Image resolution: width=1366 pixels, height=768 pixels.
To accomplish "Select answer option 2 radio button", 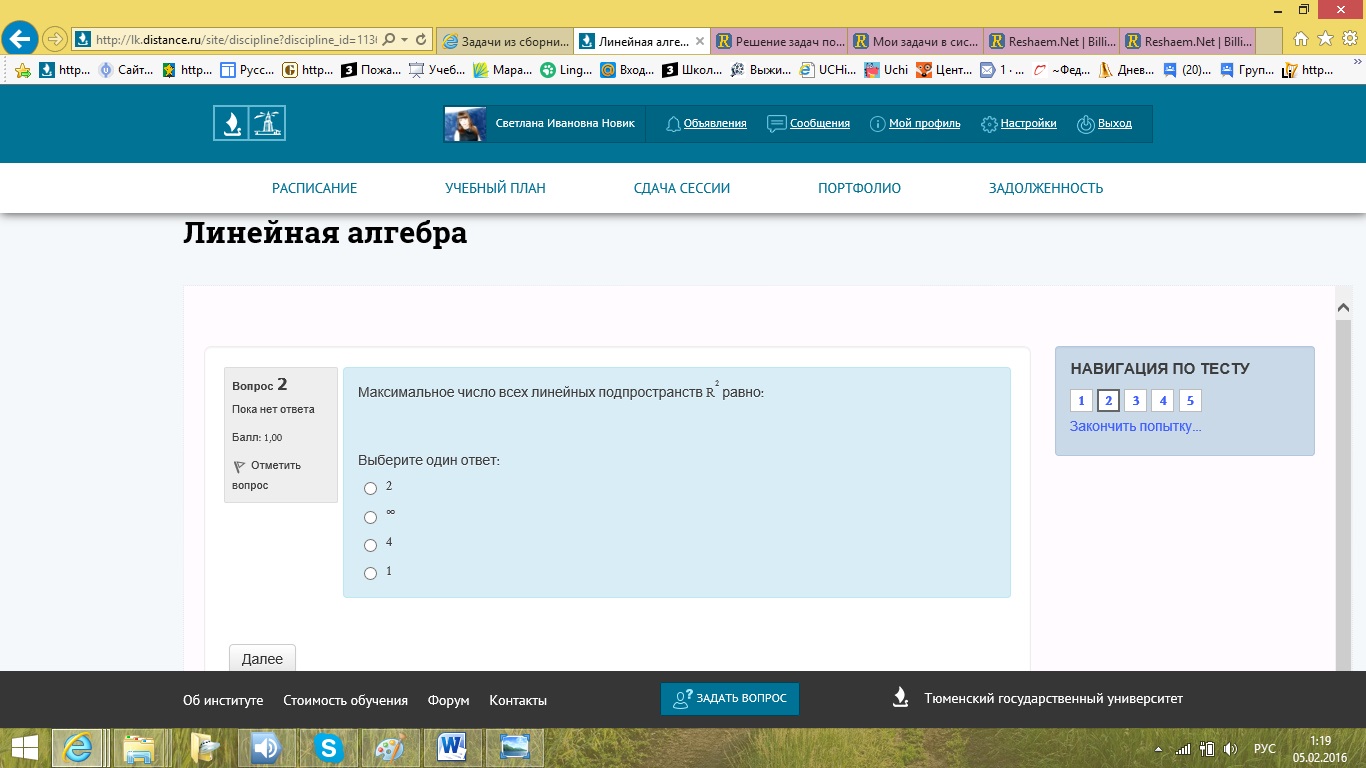I will click(371, 488).
